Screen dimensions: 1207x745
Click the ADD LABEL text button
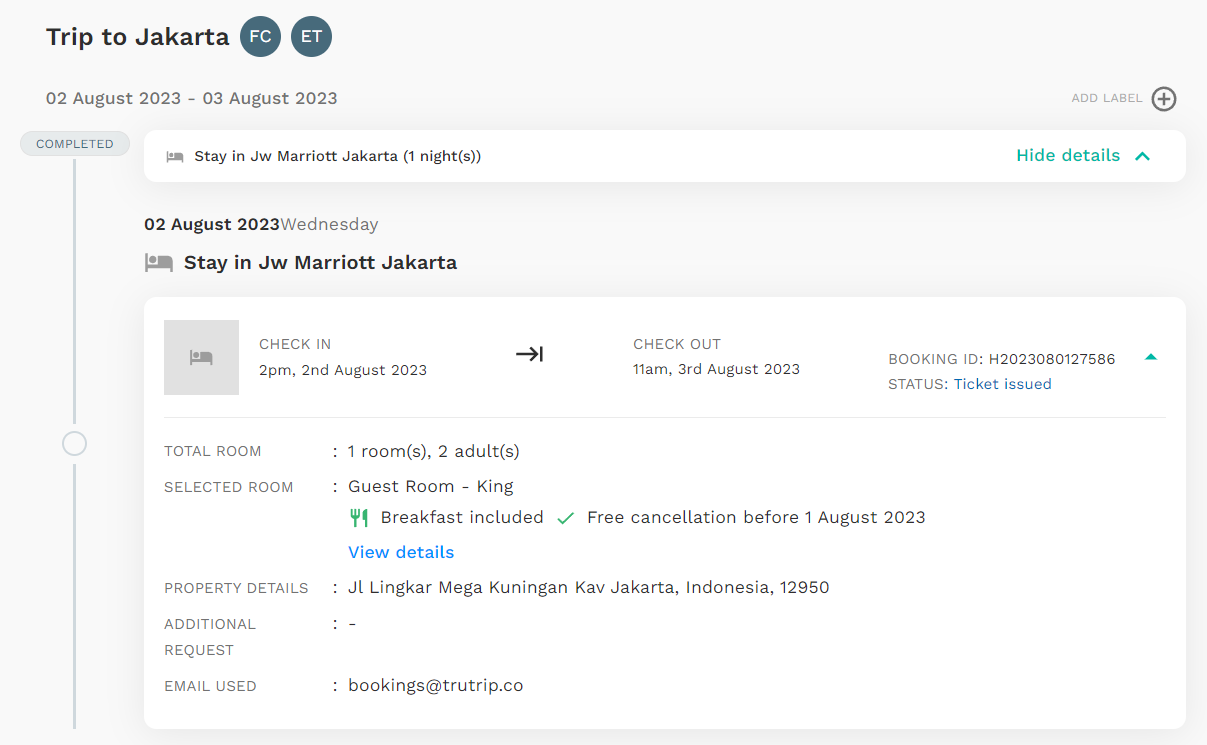pos(1107,99)
